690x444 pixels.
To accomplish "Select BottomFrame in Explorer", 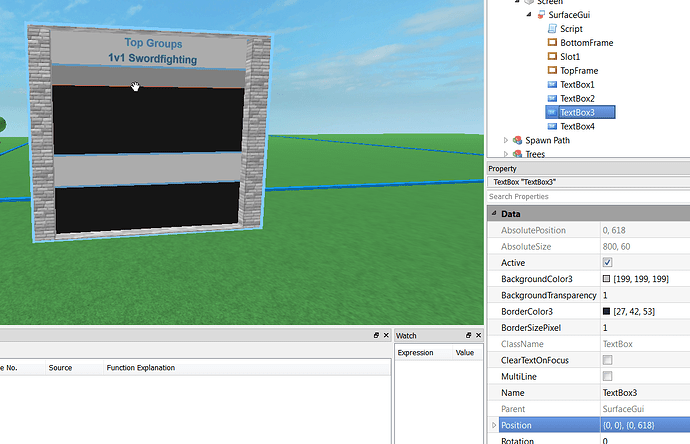I will [587, 43].
